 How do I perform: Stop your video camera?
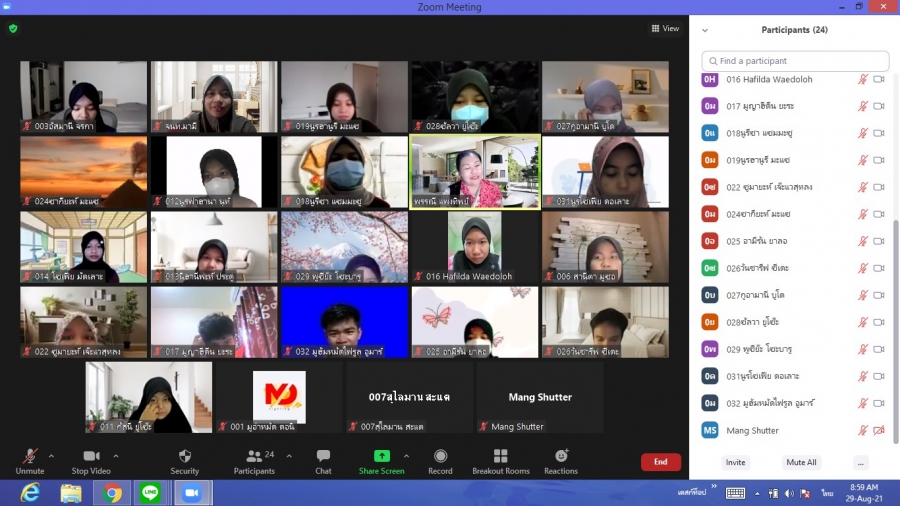click(91, 460)
